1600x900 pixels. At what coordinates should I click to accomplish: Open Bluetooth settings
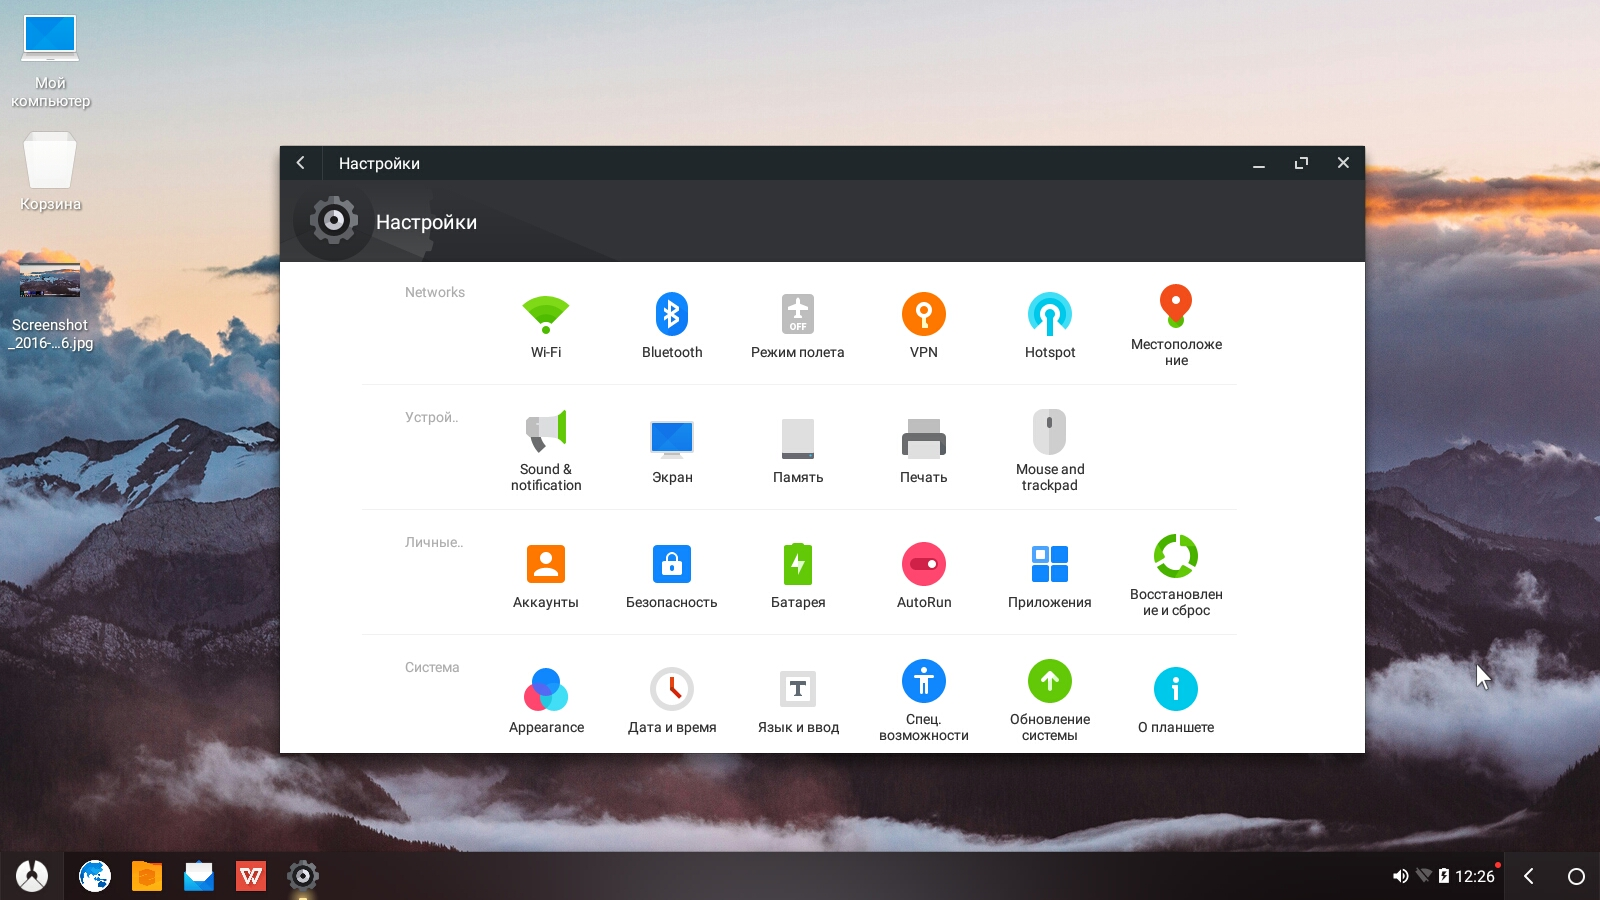coord(672,326)
